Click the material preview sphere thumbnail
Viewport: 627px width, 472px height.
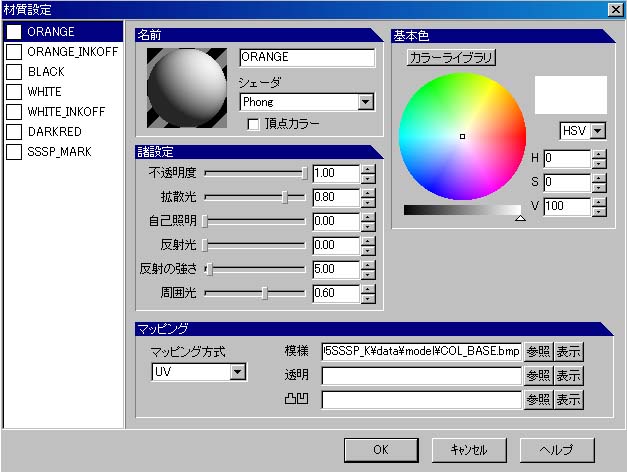(x=187, y=86)
